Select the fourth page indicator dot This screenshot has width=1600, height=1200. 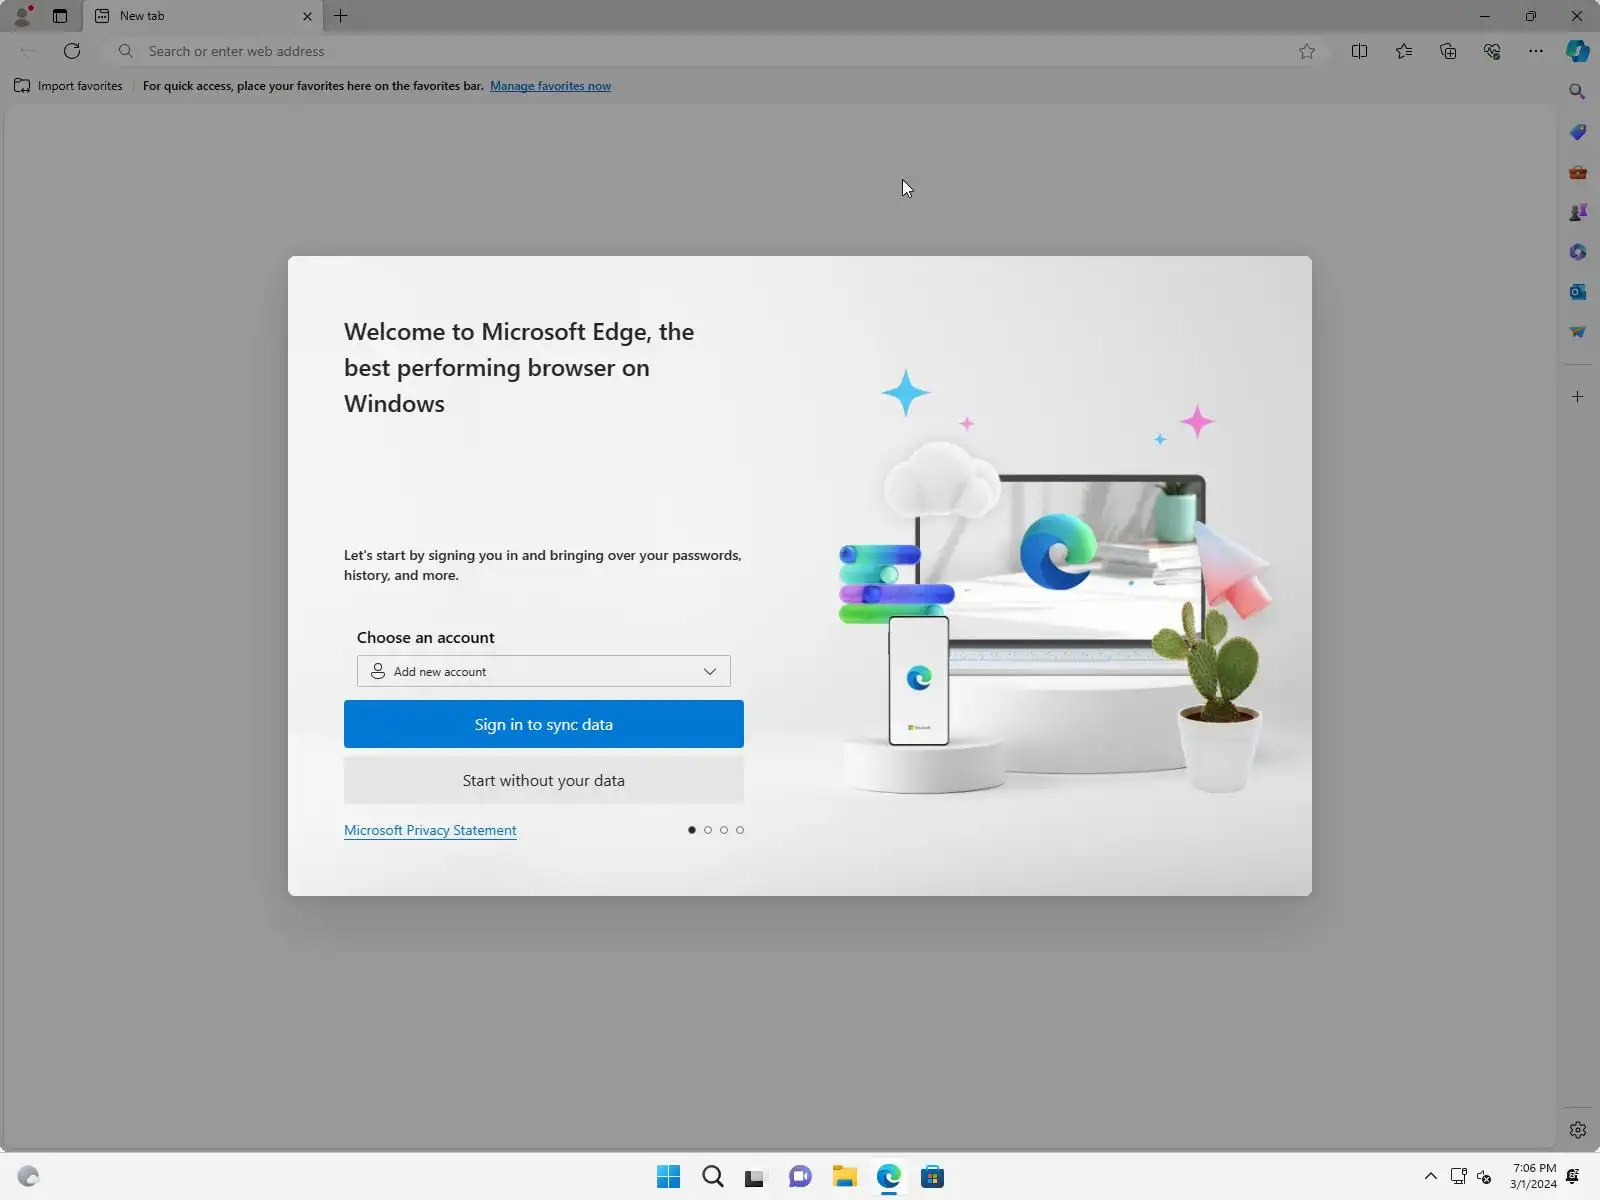(740, 830)
